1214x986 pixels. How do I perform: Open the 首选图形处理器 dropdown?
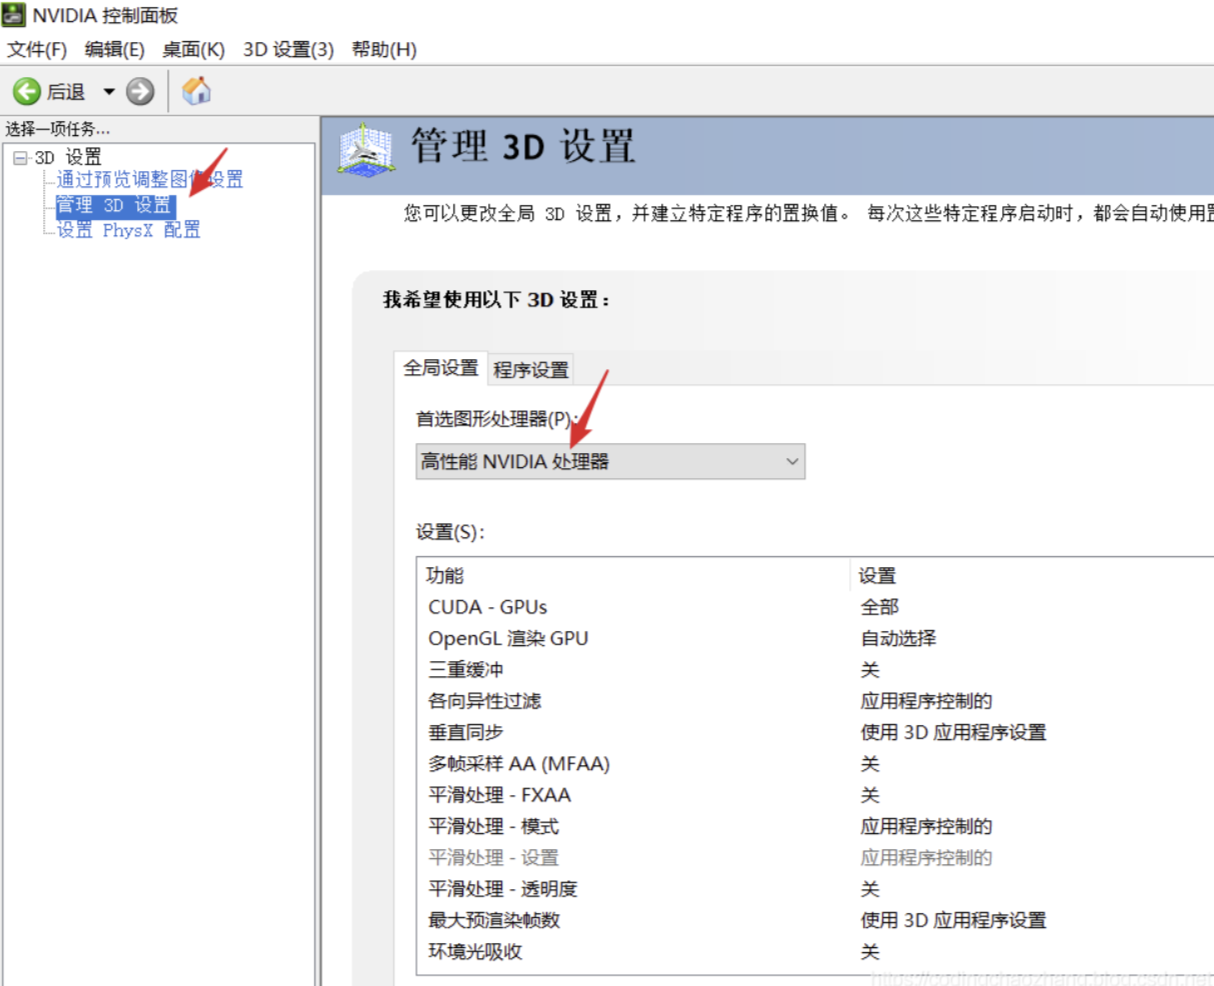pyautogui.click(x=610, y=462)
